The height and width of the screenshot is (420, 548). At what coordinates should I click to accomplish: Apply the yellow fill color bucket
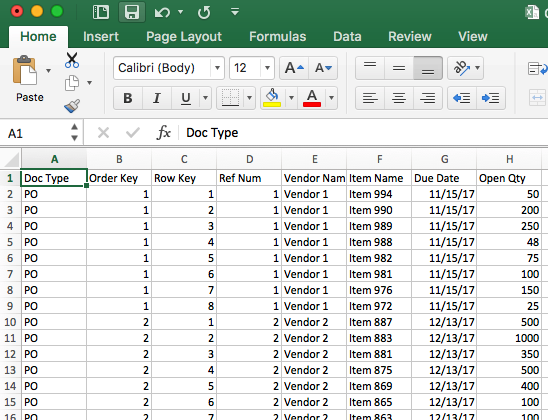[272, 98]
